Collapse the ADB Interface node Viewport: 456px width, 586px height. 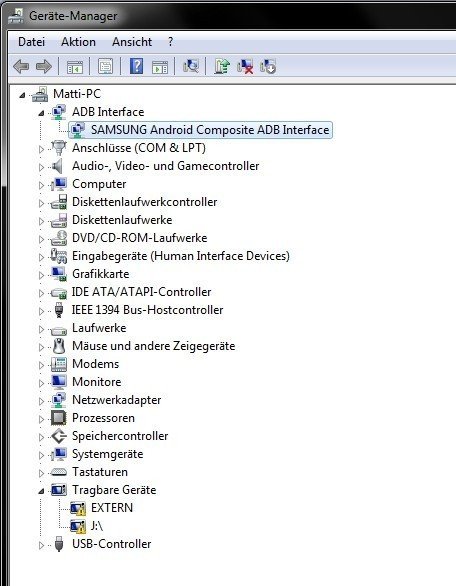pos(41,112)
